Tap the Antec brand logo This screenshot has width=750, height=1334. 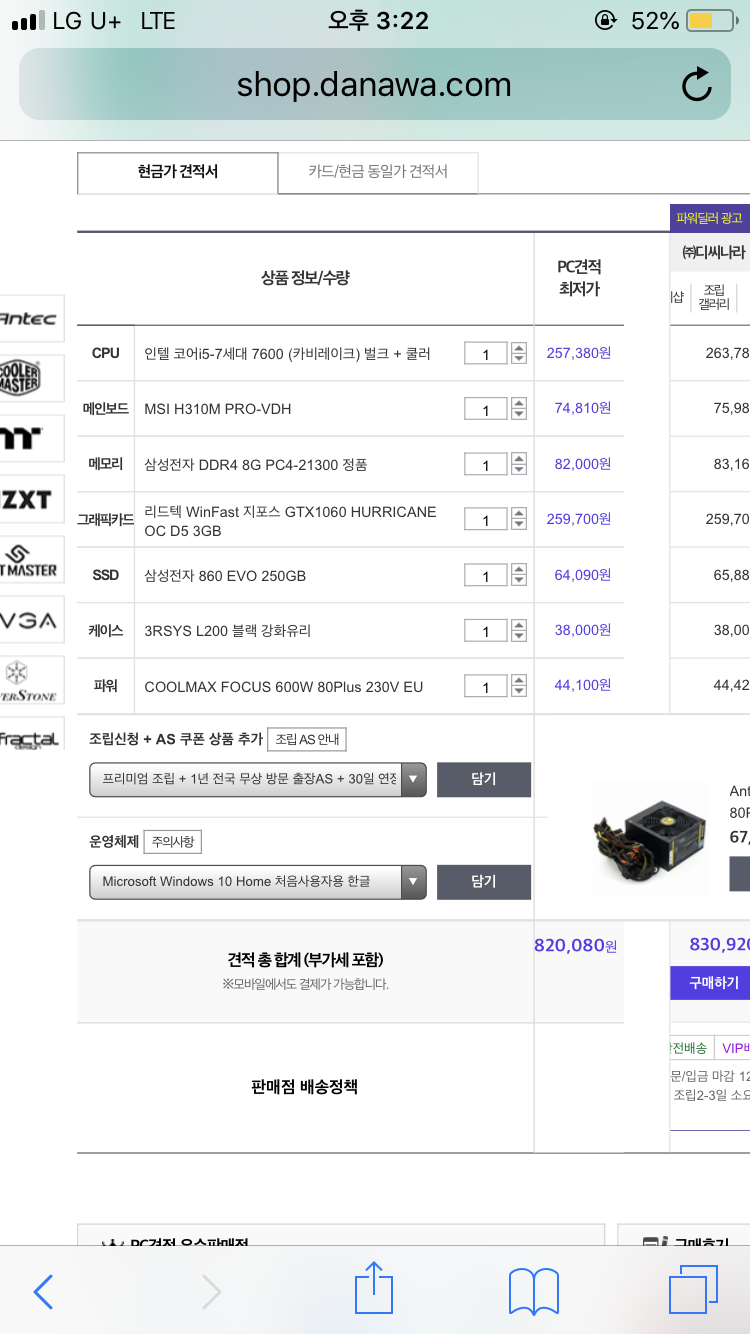30,319
